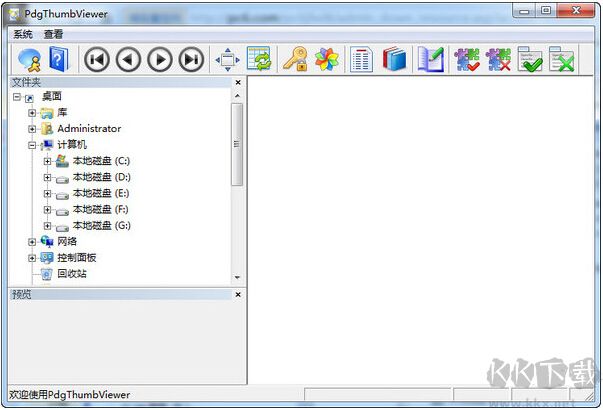603x410 pixels.
Task: Click the colorful pinwheel icon
Action: click(327, 60)
